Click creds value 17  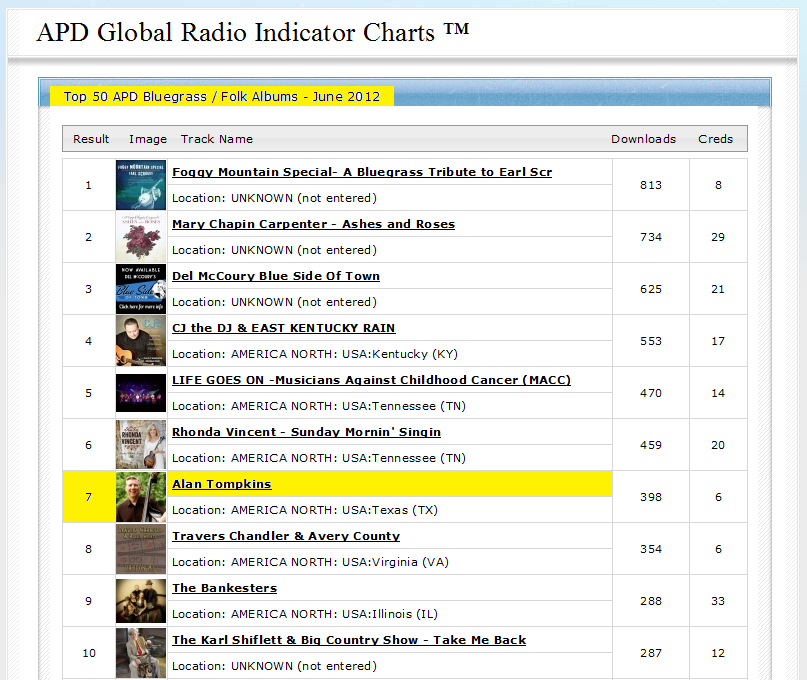pyautogui.click(x=718, y=341)
